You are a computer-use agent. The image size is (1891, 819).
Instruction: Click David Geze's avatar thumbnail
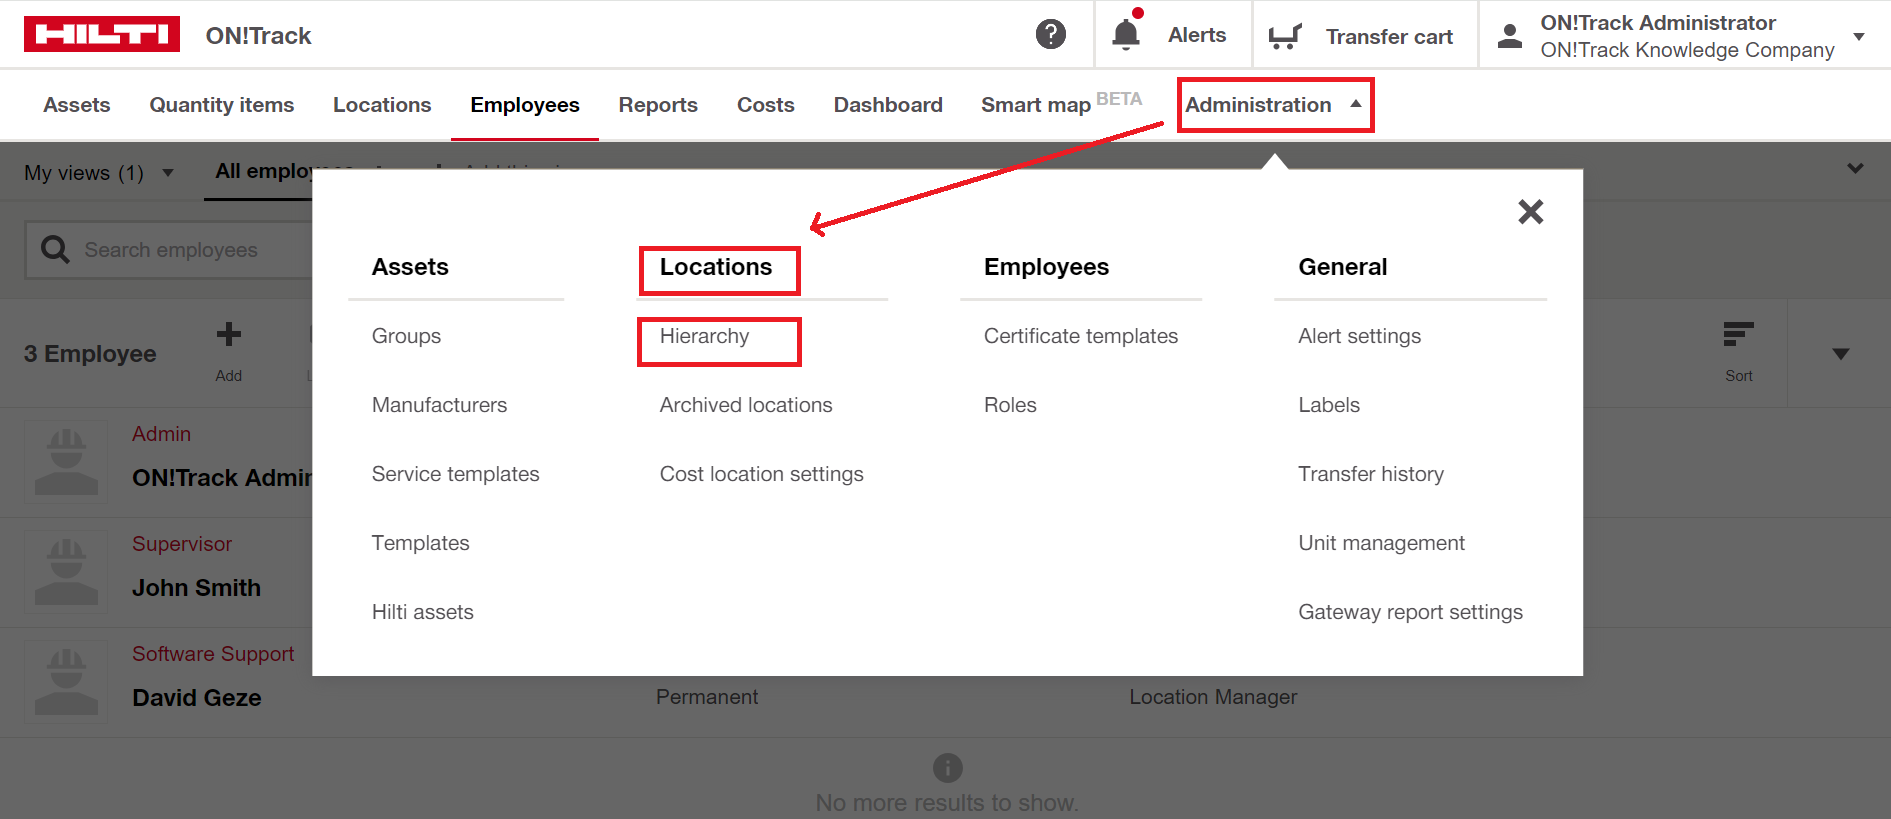pos(66,682)
